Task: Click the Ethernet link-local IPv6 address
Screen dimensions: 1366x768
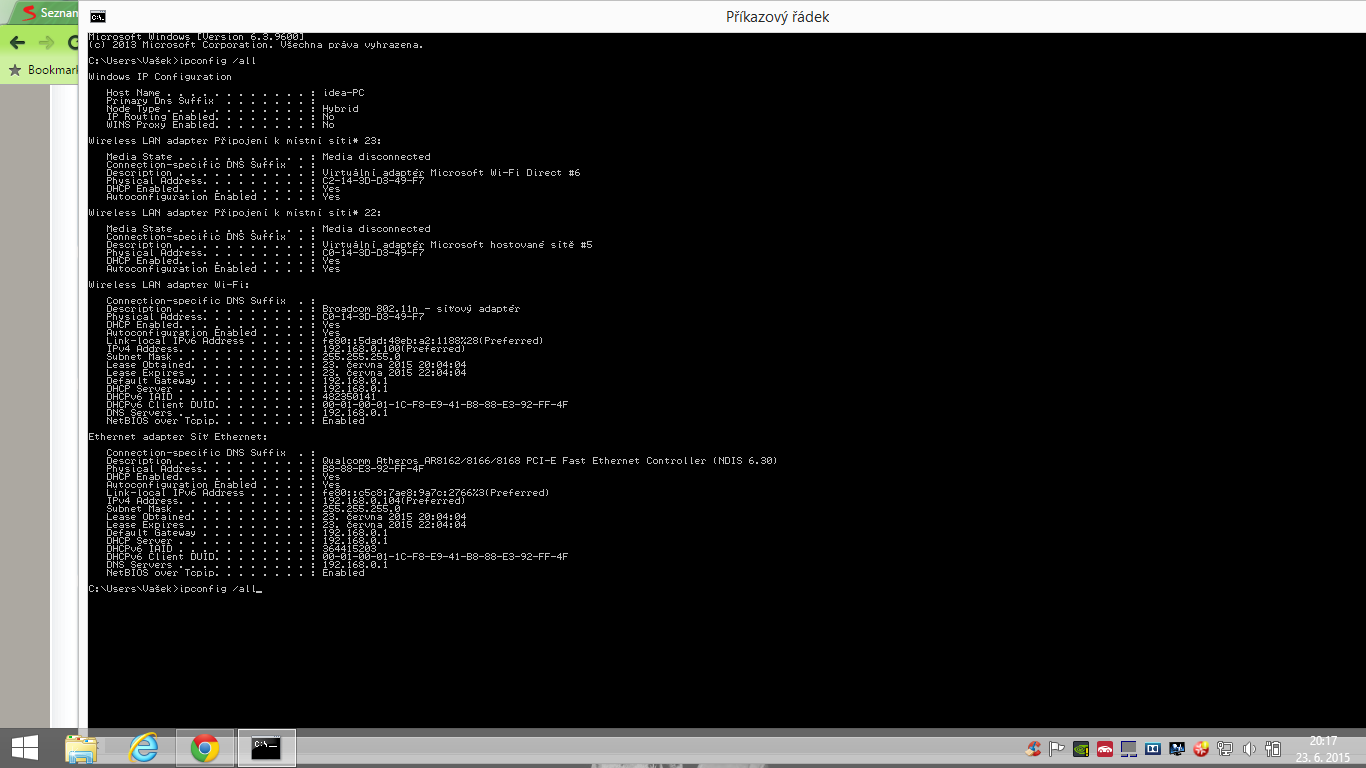Action: (x=436, y=493)
